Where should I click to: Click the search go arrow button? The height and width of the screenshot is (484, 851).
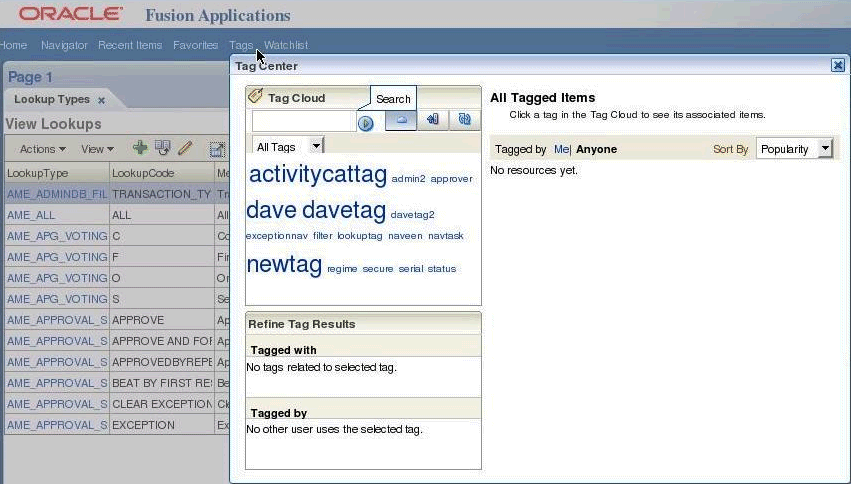[x=366, y=124]
